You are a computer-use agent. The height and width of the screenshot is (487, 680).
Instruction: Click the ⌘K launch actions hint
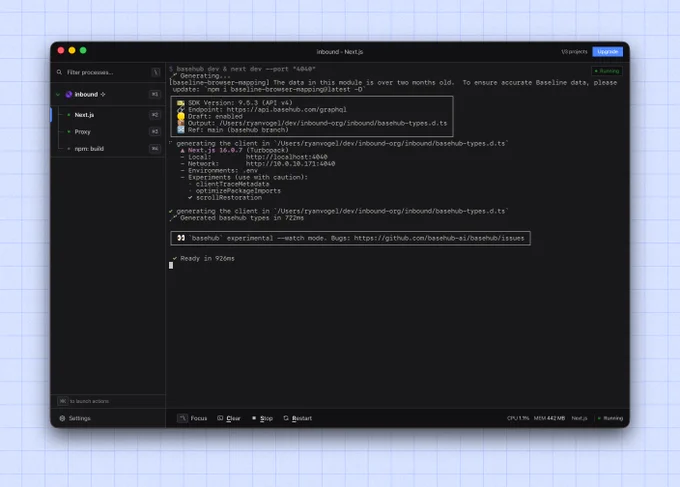coord(83,401)
